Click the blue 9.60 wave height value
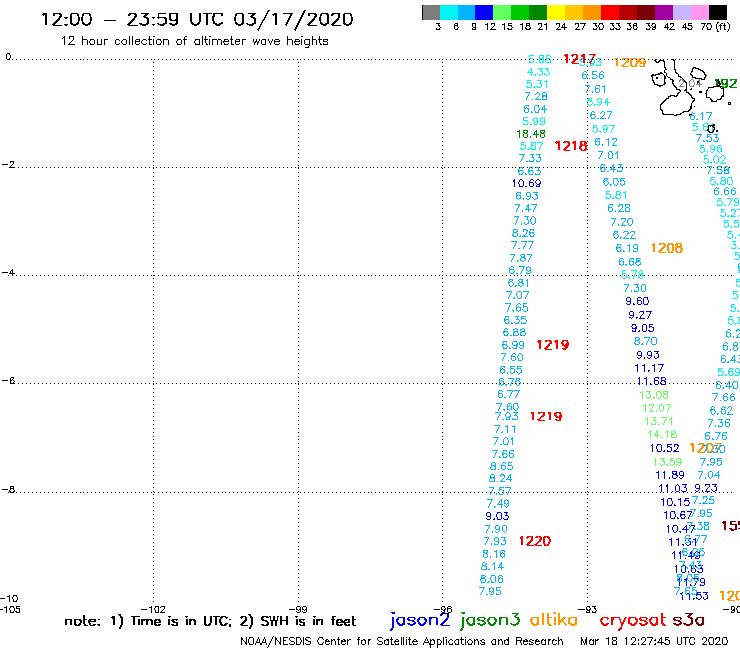The image size is (740, 650). pyautogui.click(x=637, y=301)
